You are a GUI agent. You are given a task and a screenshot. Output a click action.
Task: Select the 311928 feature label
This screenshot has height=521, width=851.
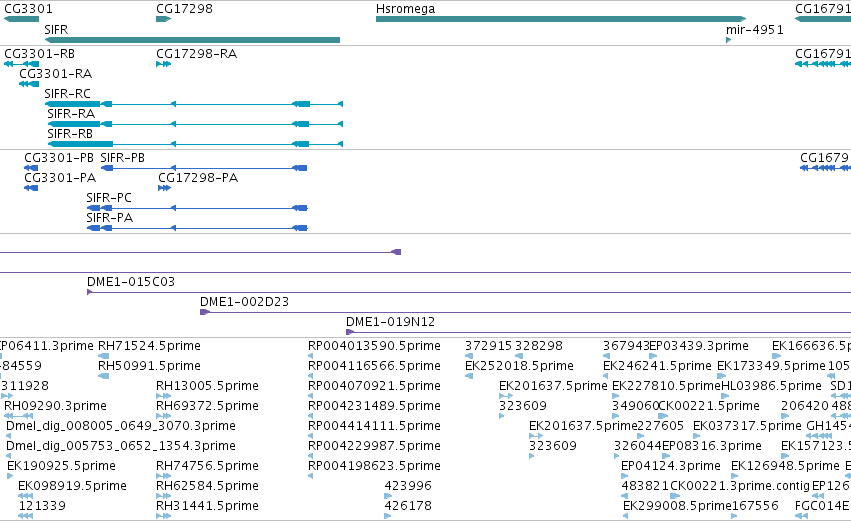24,386
